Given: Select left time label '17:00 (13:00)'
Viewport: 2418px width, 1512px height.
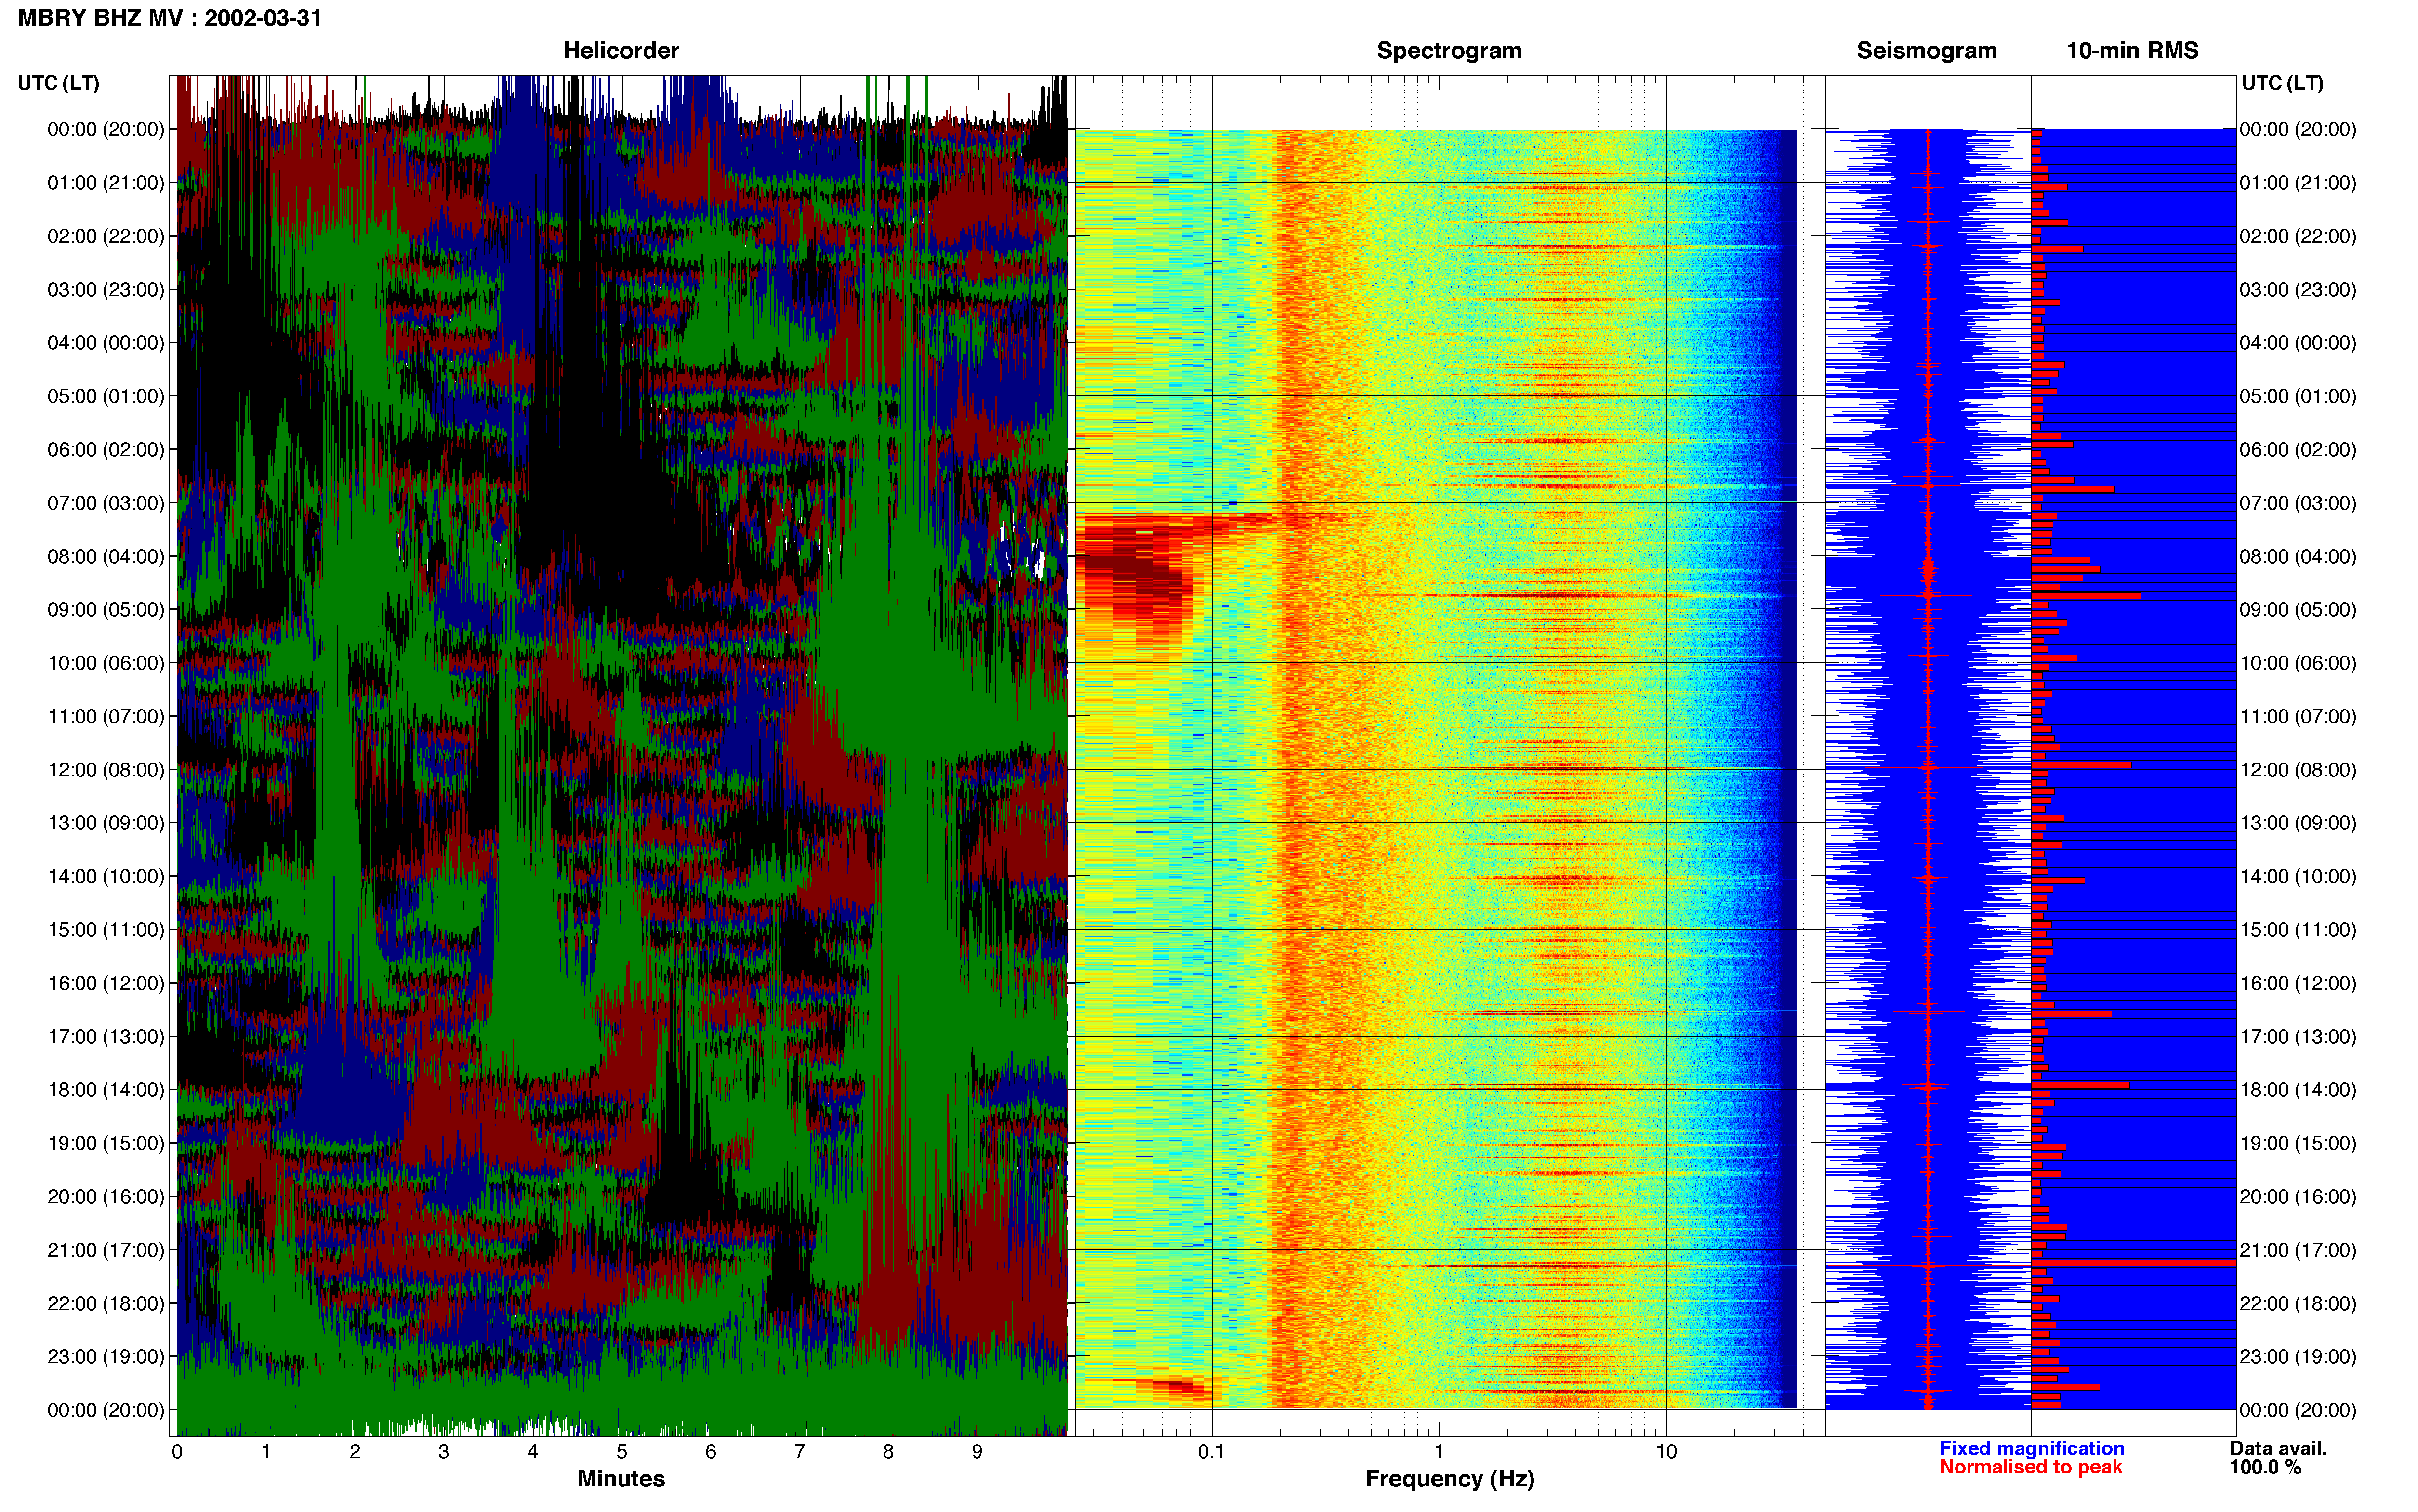Looking at the screenshot, I should pos(106,1037).
